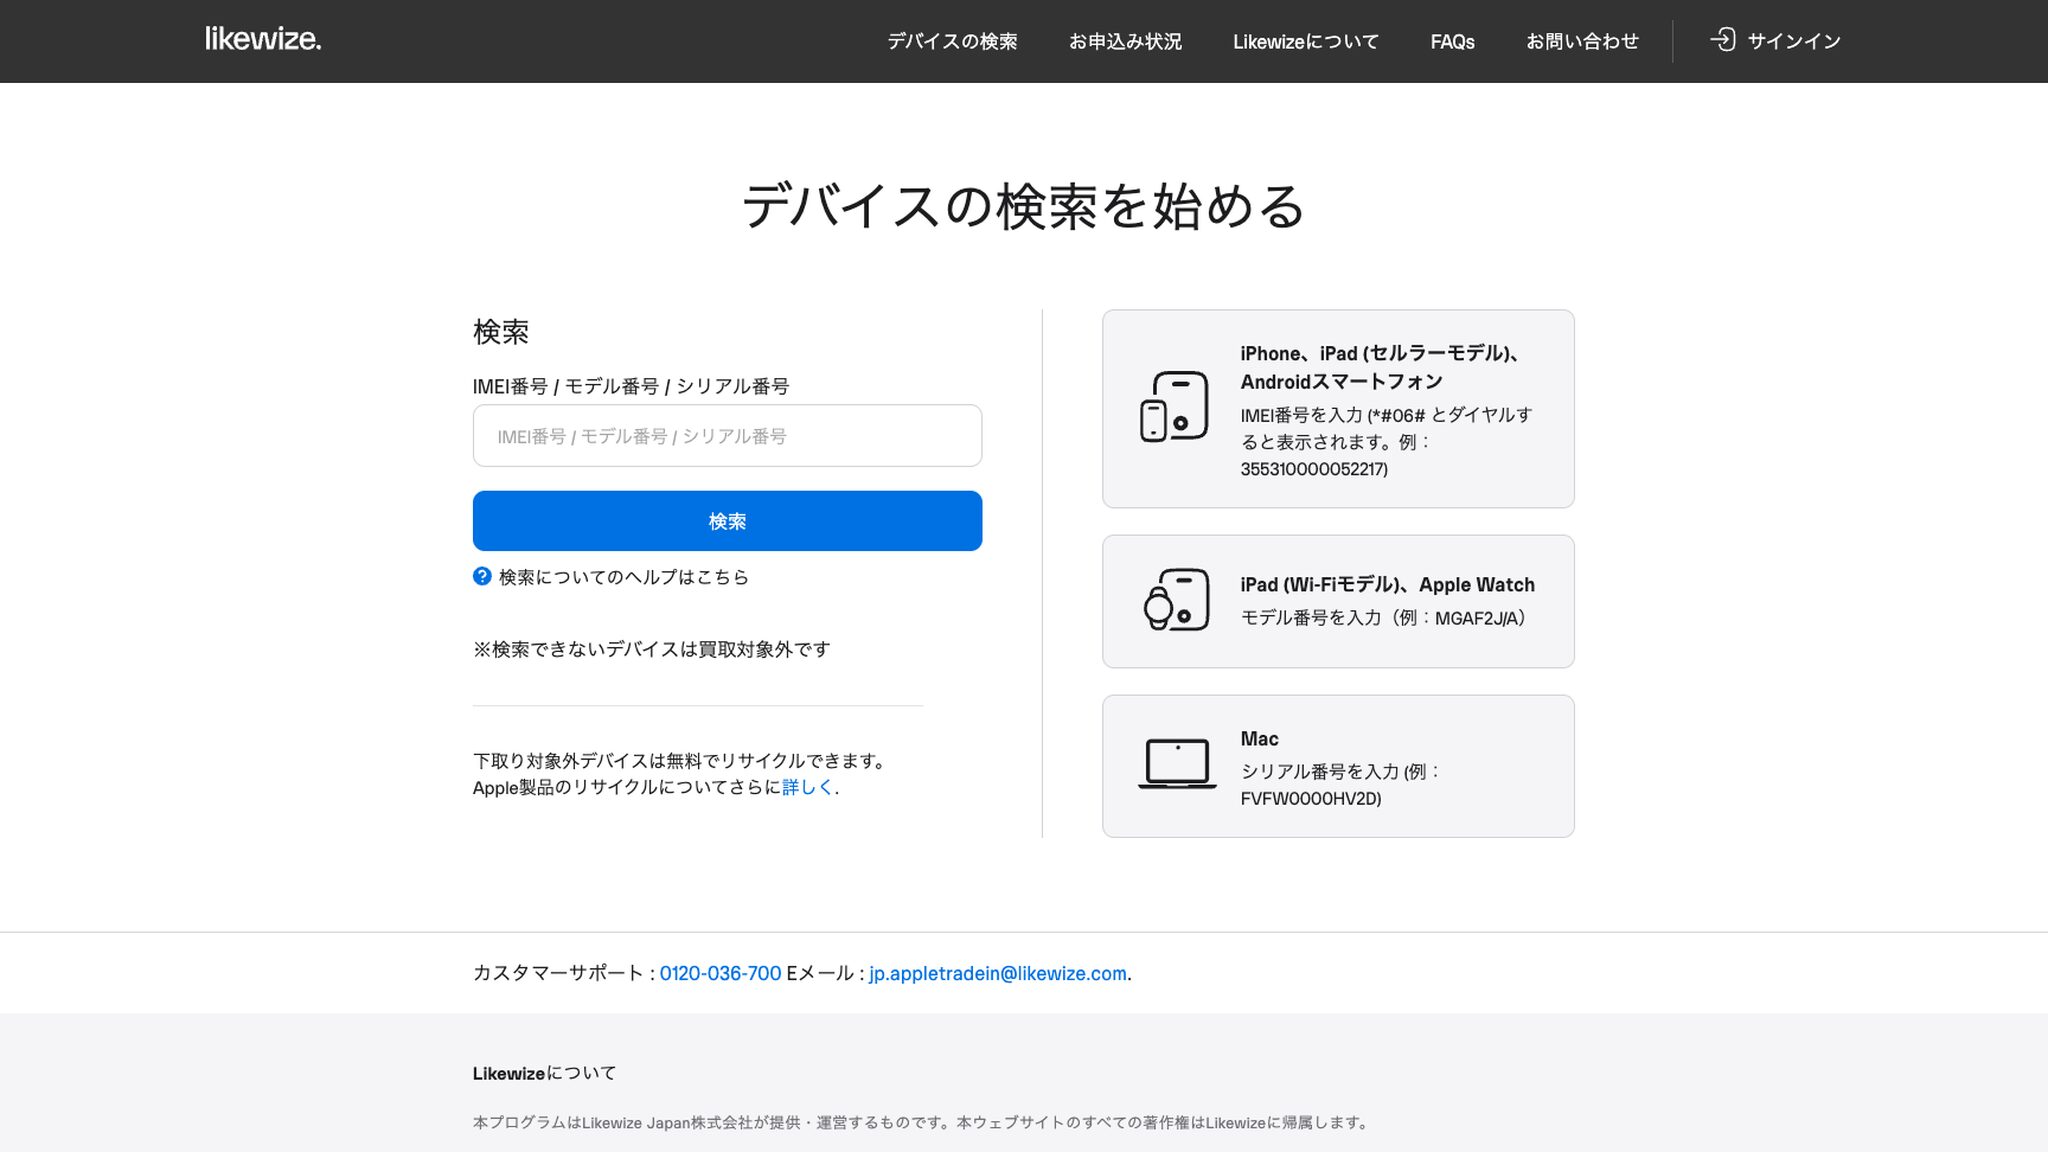
Task: Click example serial FVFW0000HV2D text
Action: tap(1310, 798)
